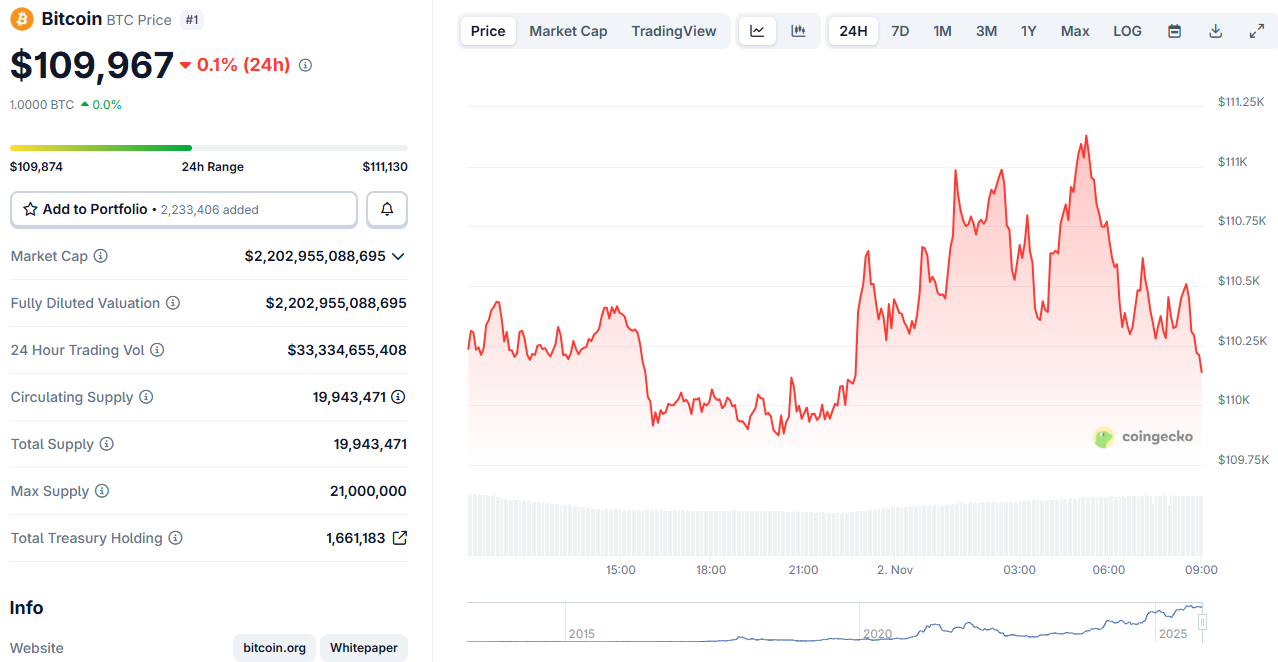Viewport: 1278px width, 662px height.
Task: Expand chart to fullscreen
Action: pyautogui.click(x=1257, y=31)
